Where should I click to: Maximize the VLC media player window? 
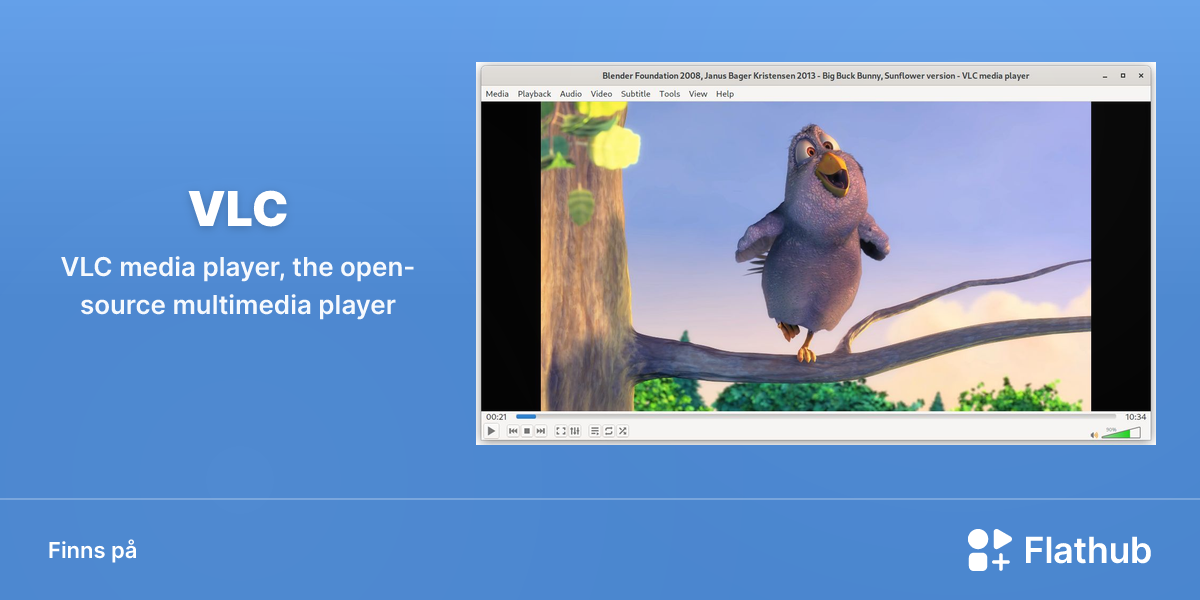pyautogui.click(x=1123, y=76)
